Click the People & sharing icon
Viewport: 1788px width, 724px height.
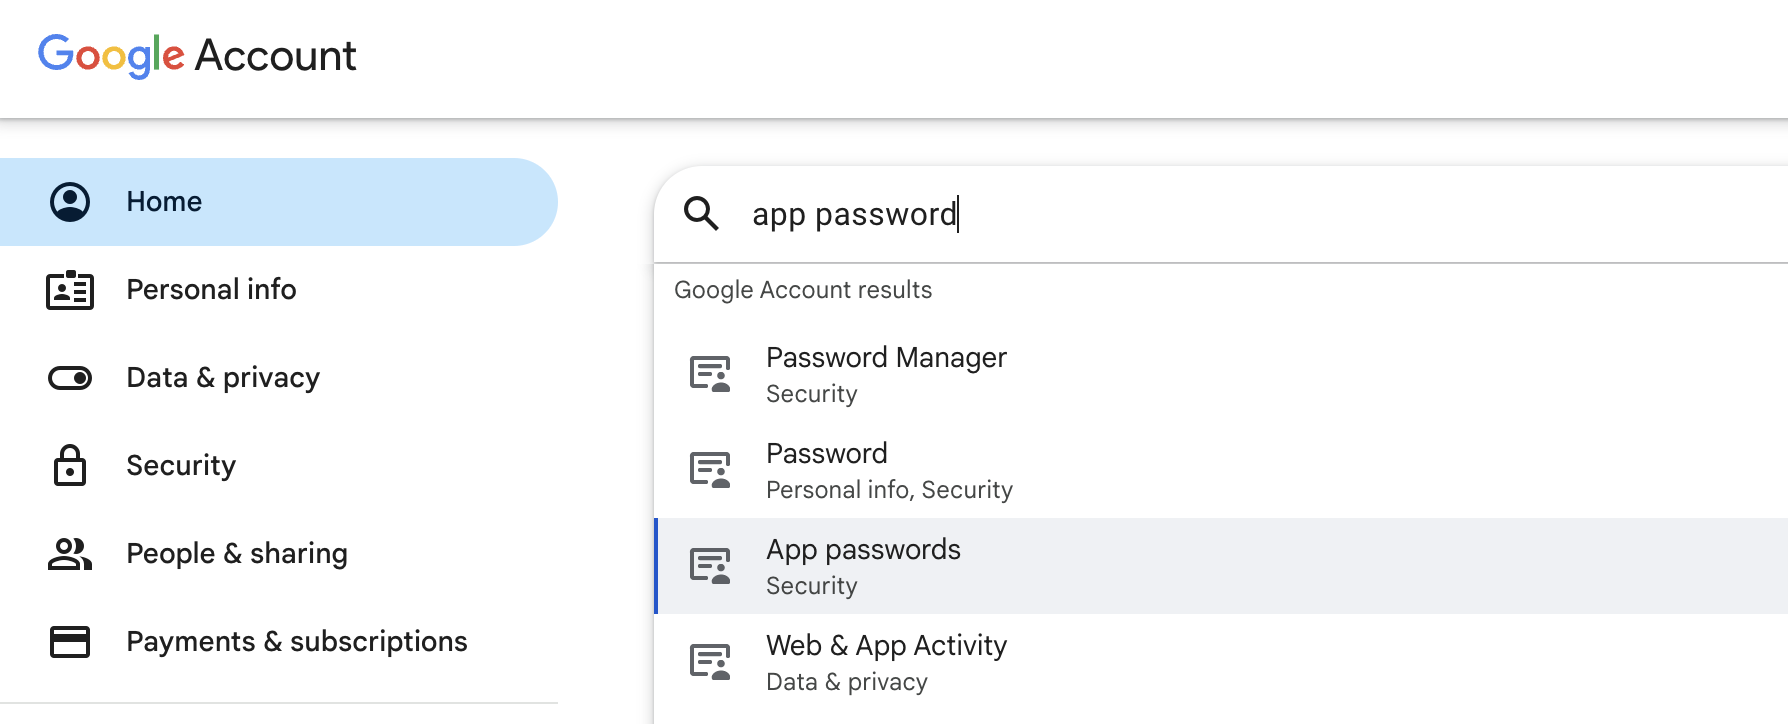(x=70, y=553)
